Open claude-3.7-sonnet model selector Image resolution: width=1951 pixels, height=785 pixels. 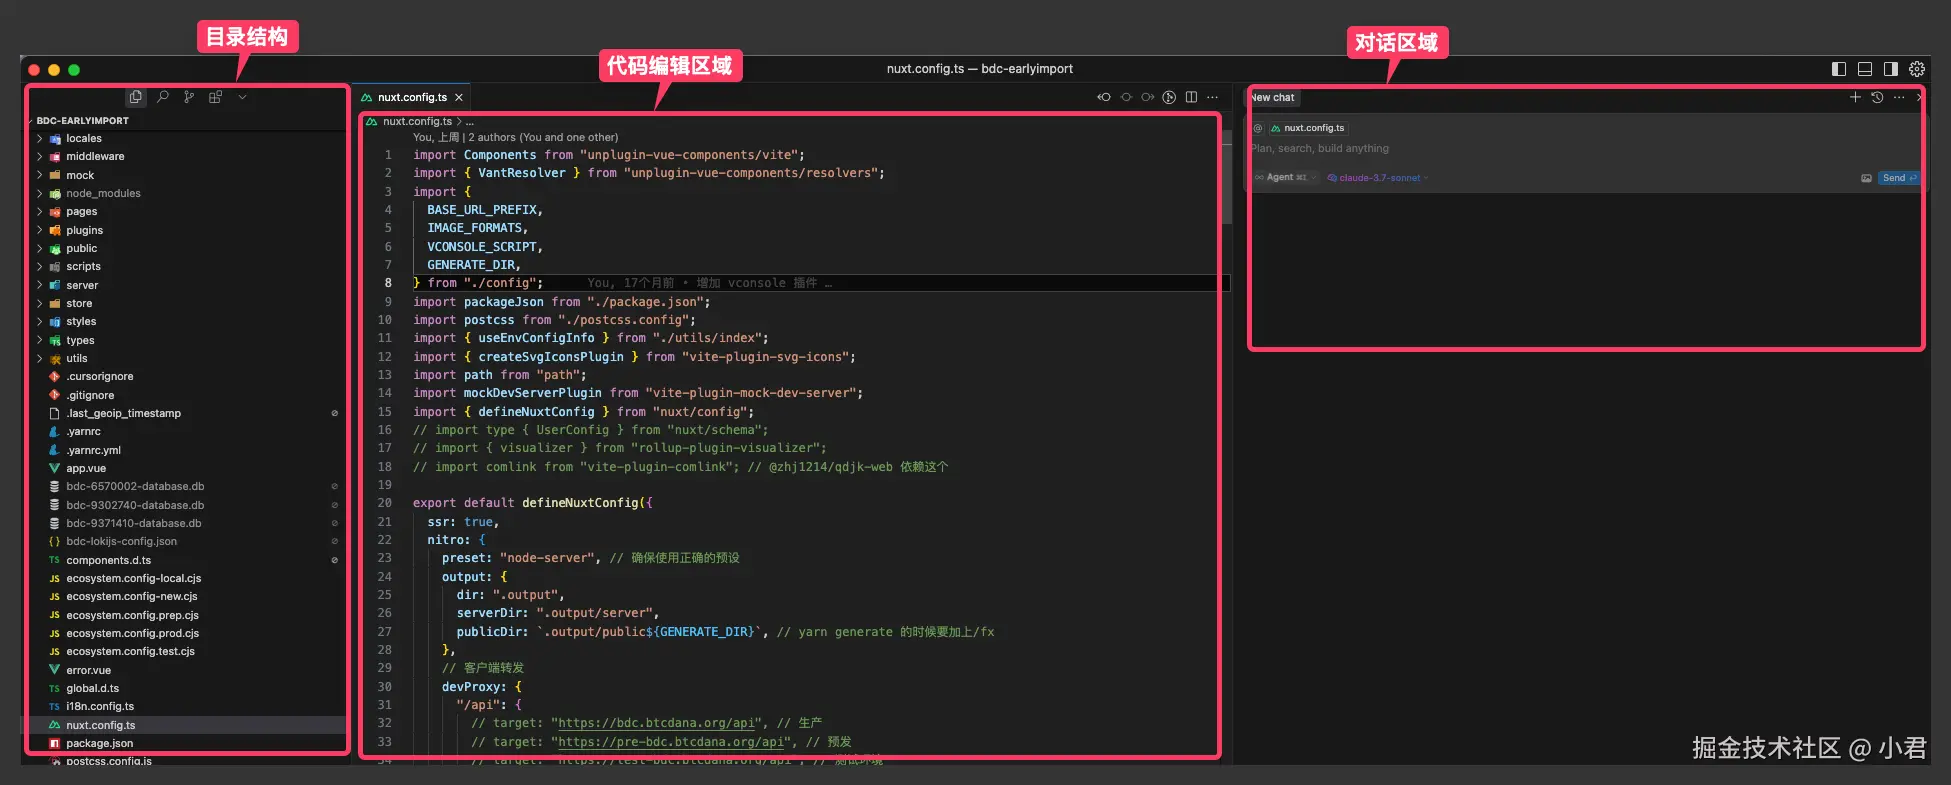[1379, 178]
